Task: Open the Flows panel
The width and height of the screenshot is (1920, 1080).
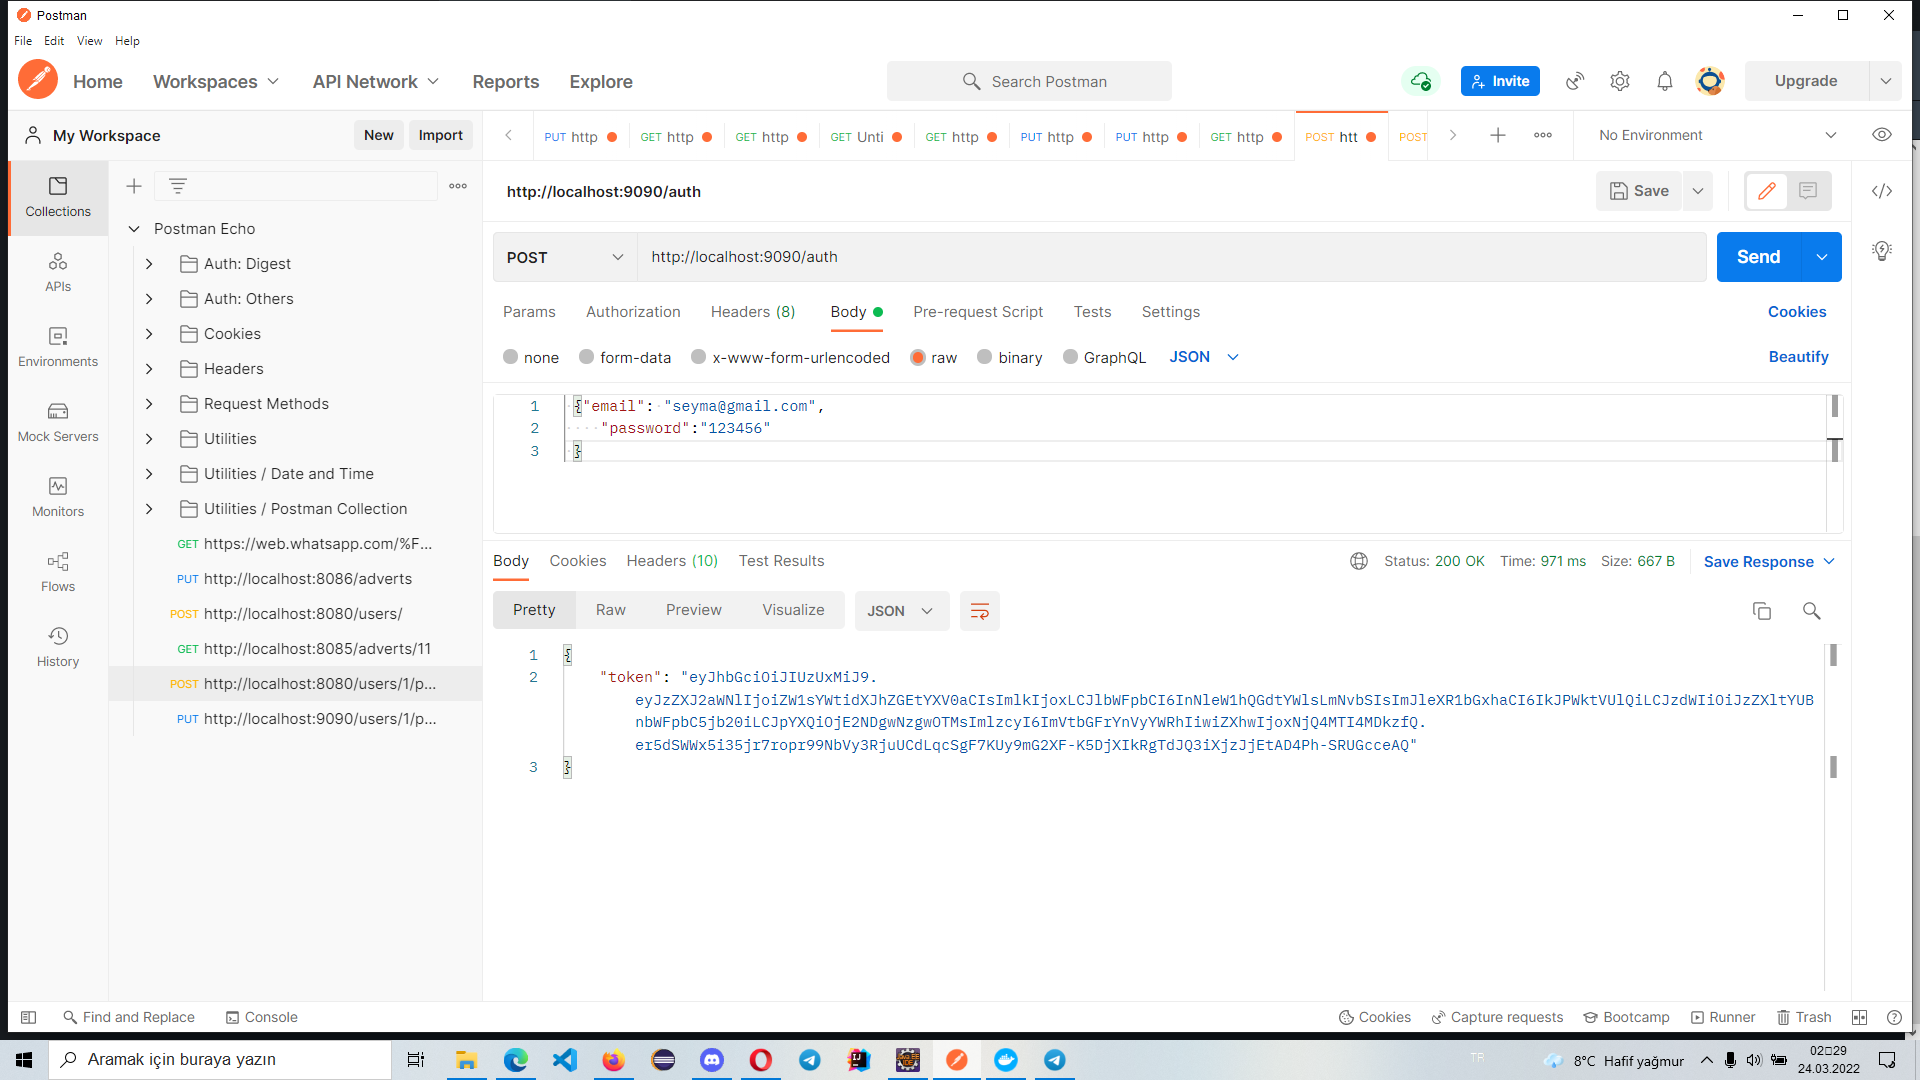Action: point(57,572)
